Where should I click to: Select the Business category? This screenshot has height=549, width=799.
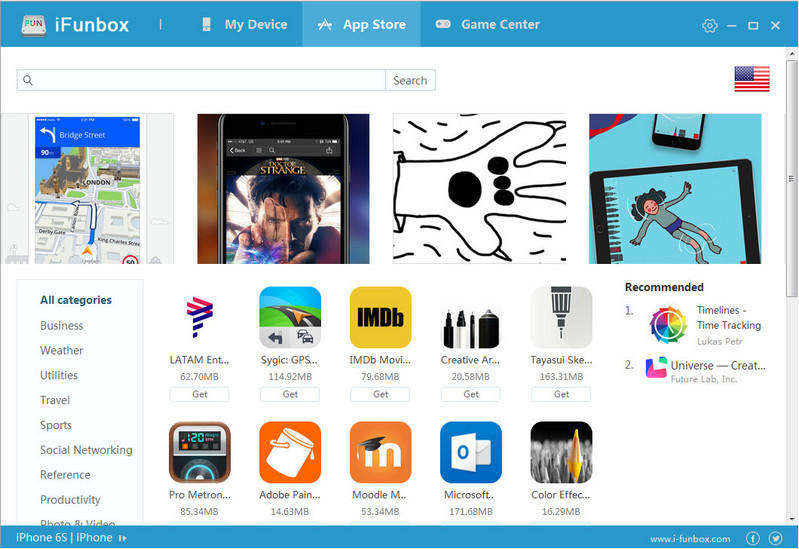point(62,326)
